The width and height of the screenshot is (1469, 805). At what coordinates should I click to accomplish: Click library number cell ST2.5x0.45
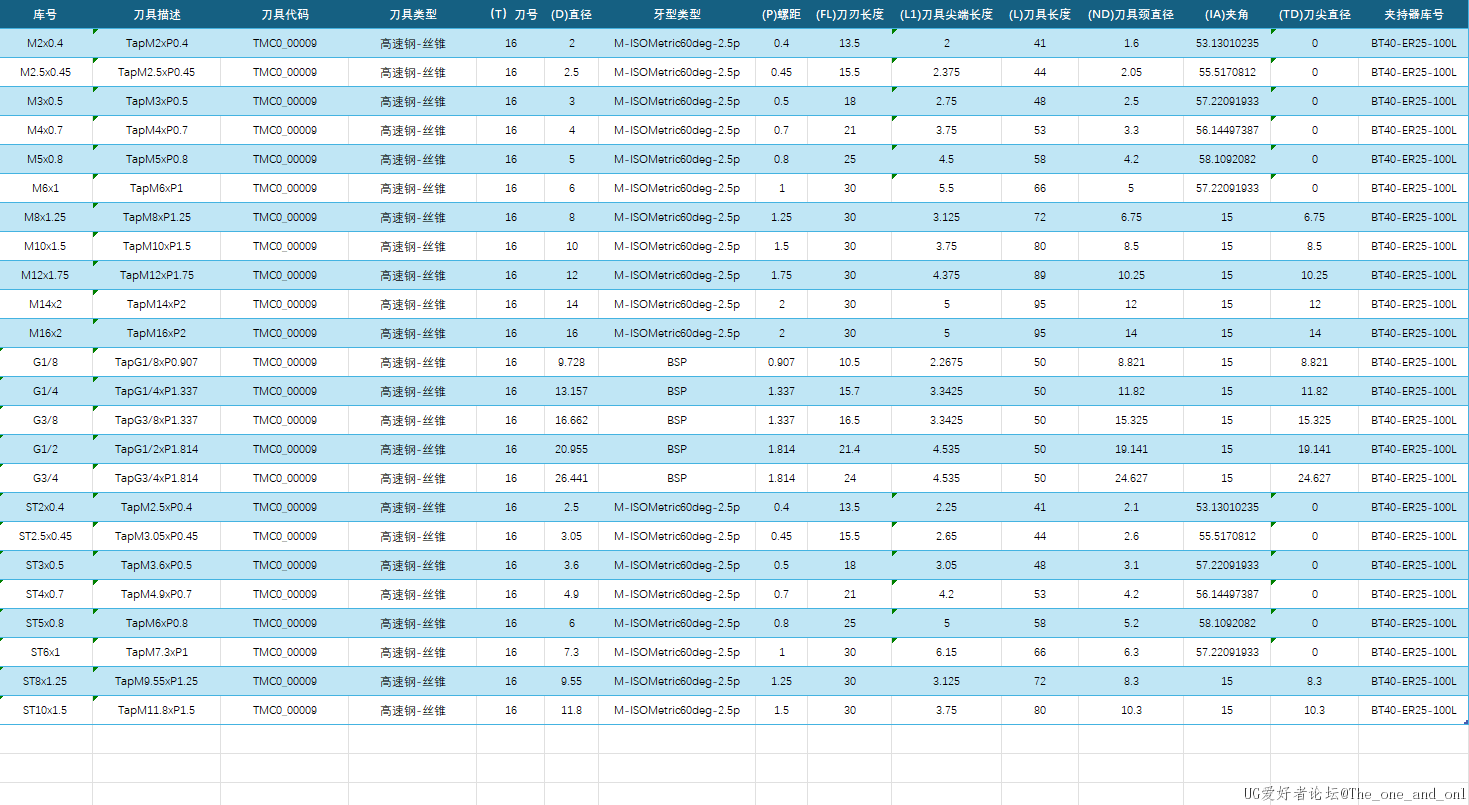[x=46, y=536]
